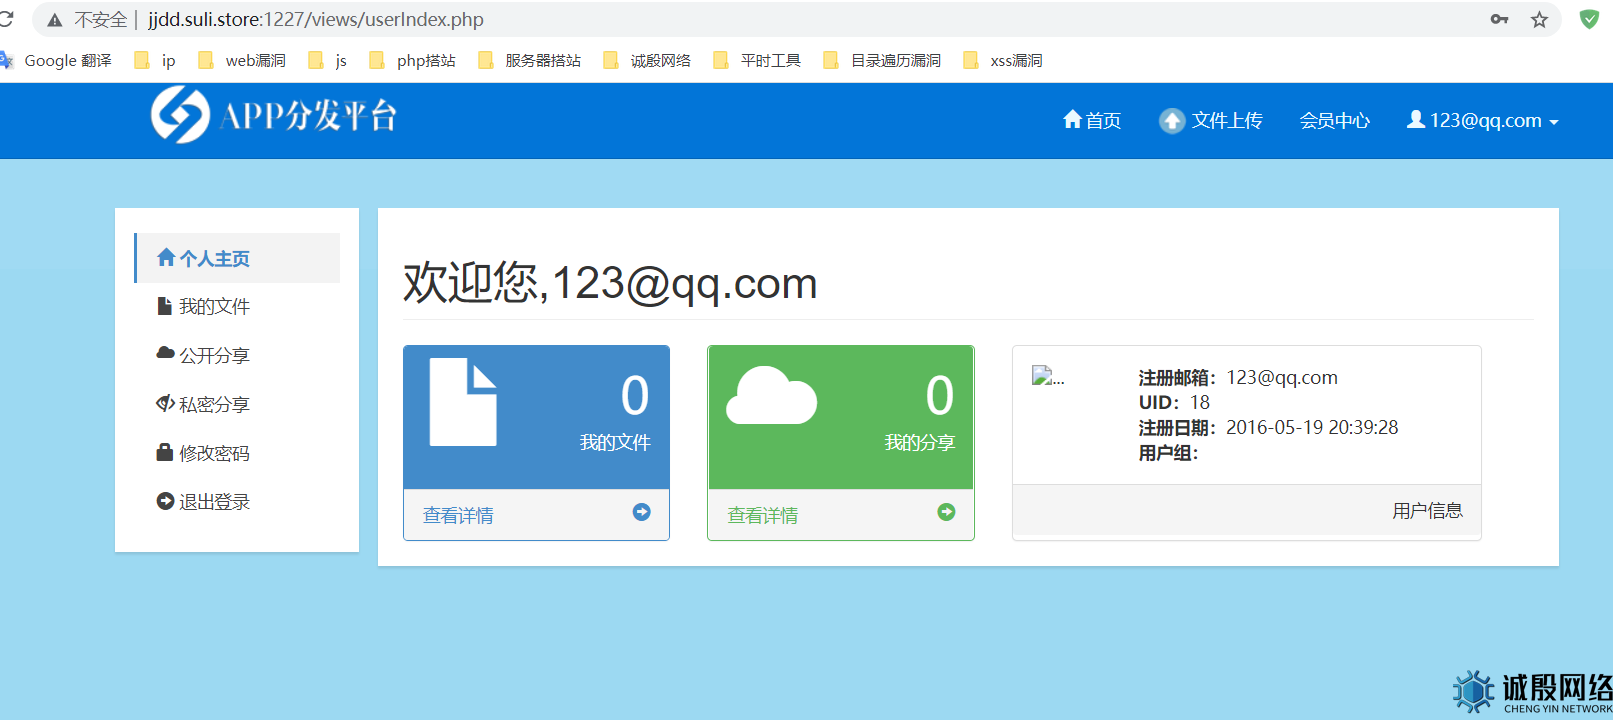The width and height of the screenshot is (1613, 720).
Task: Click the broken avatar image in the user info panel
Action: click(x=1048, y=377)
